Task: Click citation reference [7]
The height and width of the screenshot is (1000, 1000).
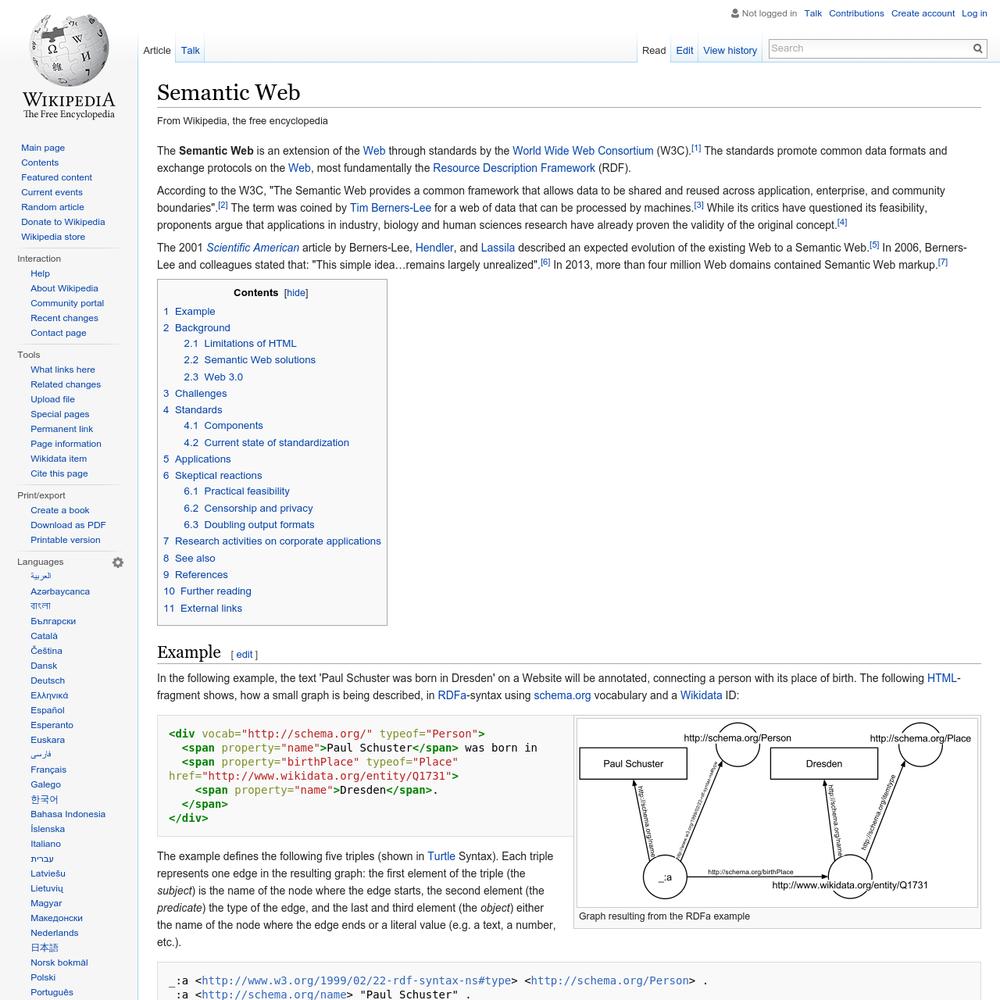Action: (943, 261)
